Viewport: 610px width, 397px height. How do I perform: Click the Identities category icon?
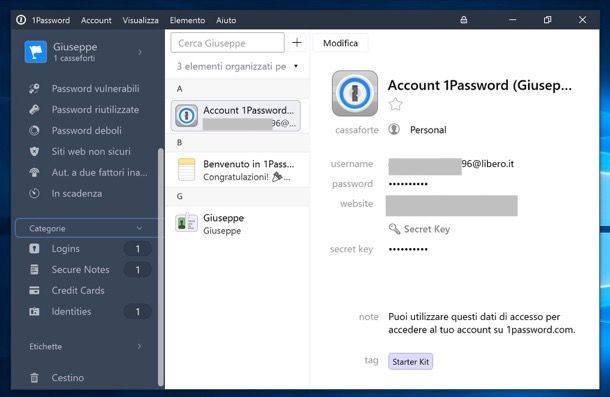(x=34, y=311)
